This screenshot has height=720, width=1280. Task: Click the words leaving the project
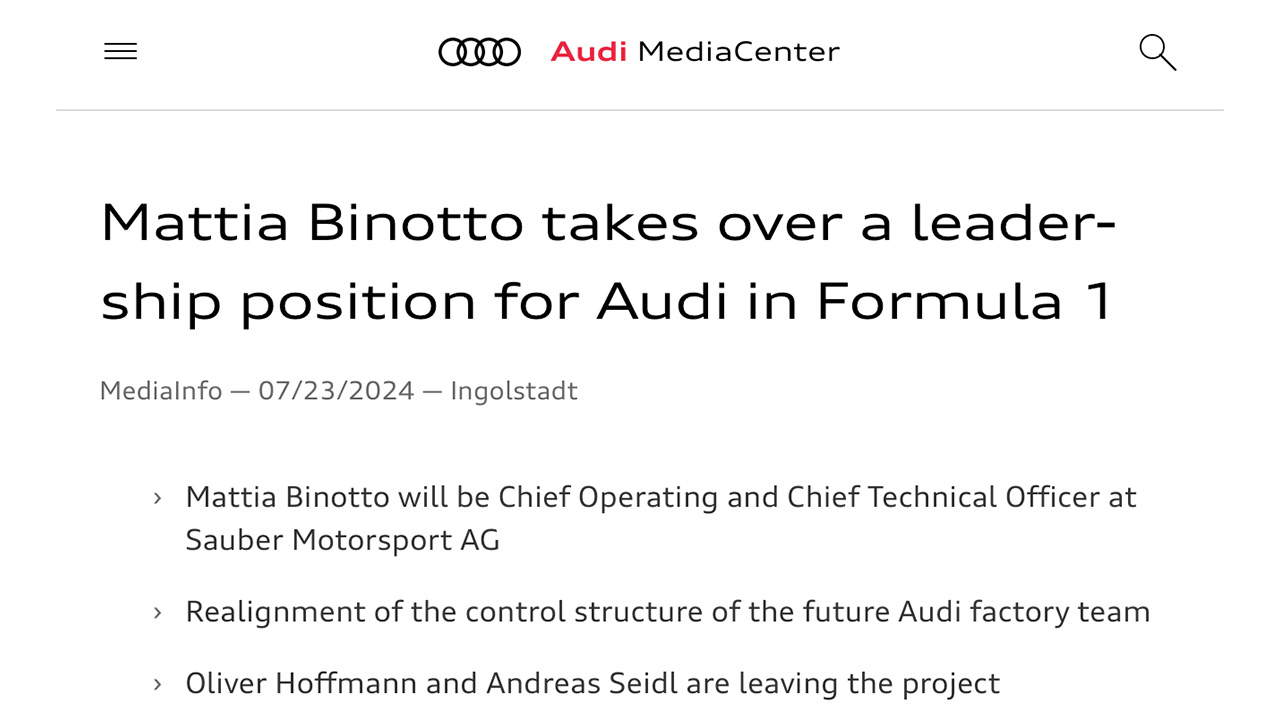(x=869, y=683)
